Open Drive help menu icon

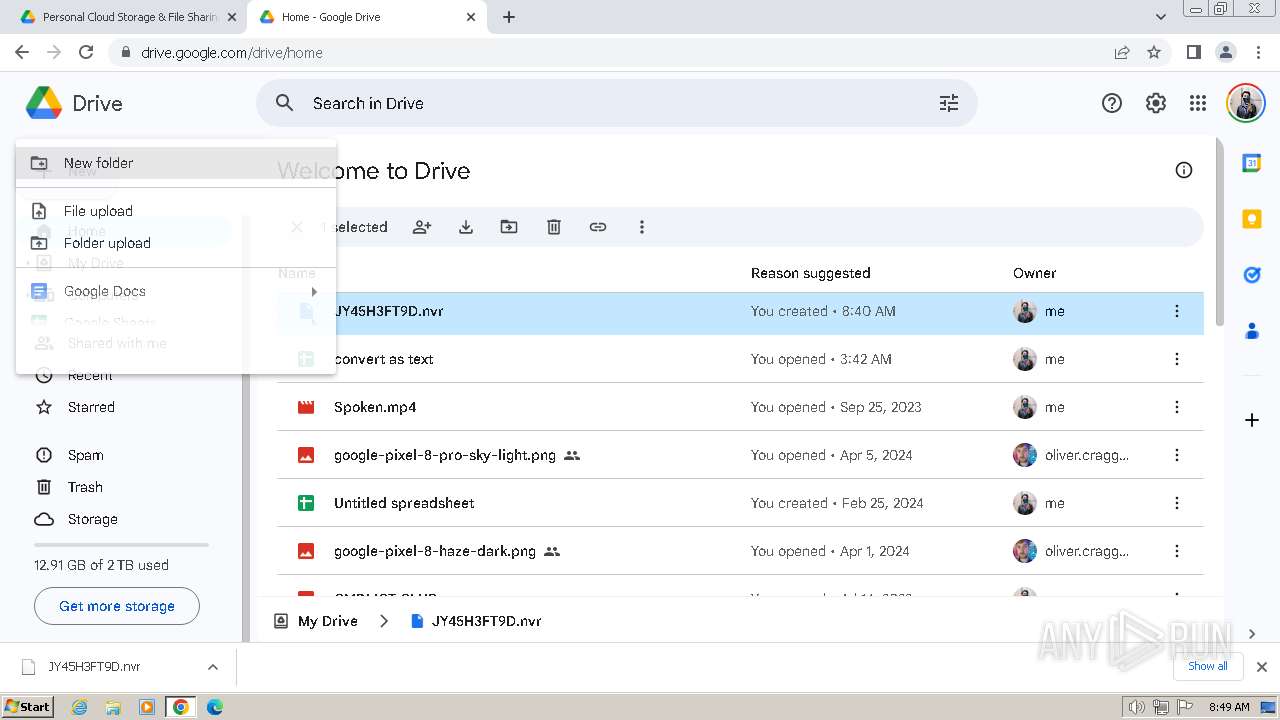[x=1112, y=103]
